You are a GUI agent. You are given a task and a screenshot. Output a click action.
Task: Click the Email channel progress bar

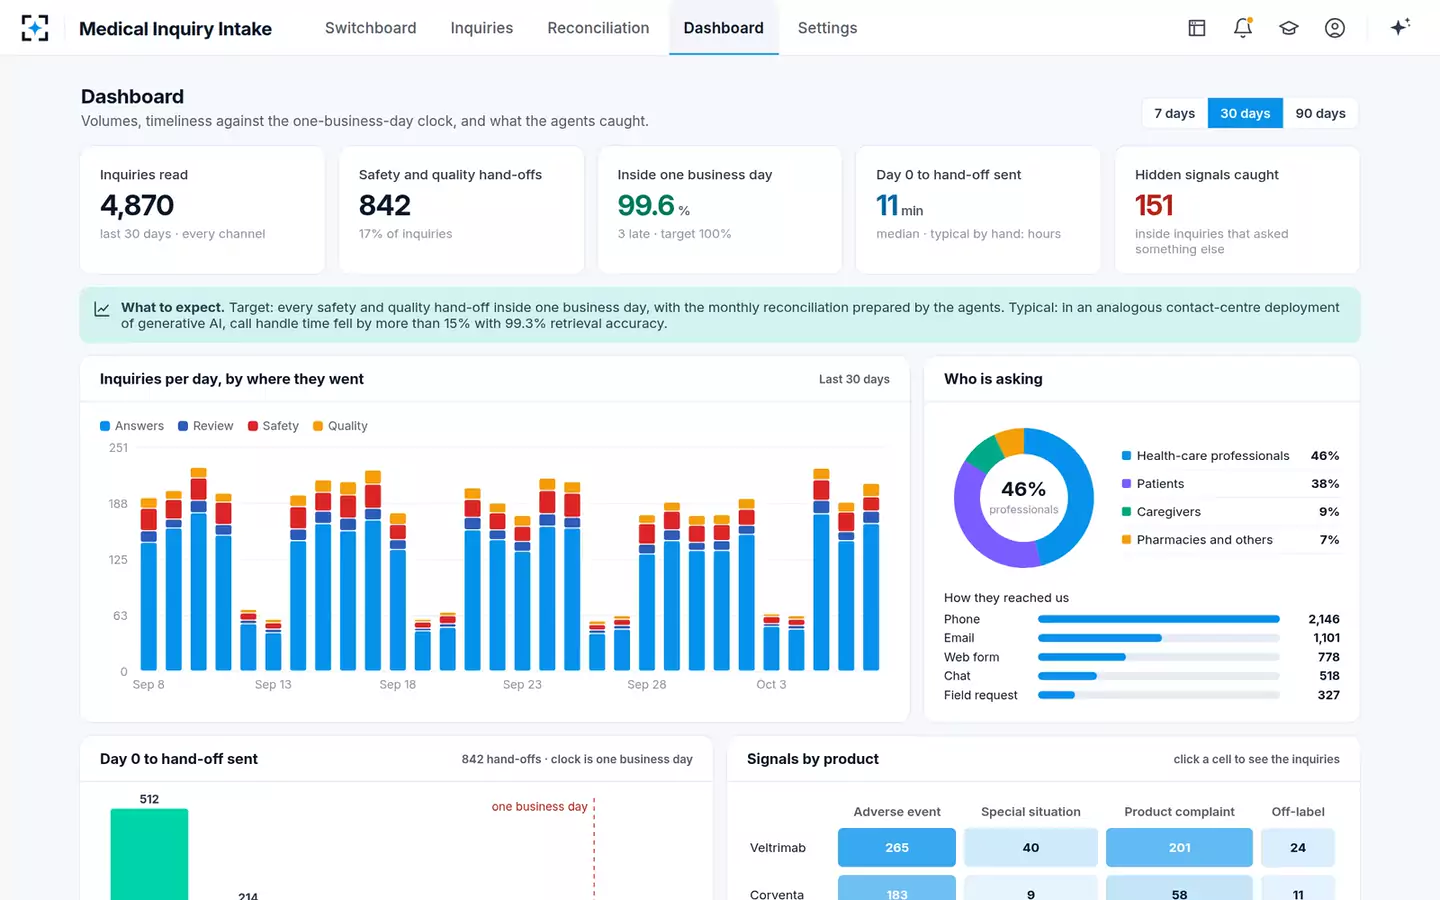click(x=1159, y=638)
